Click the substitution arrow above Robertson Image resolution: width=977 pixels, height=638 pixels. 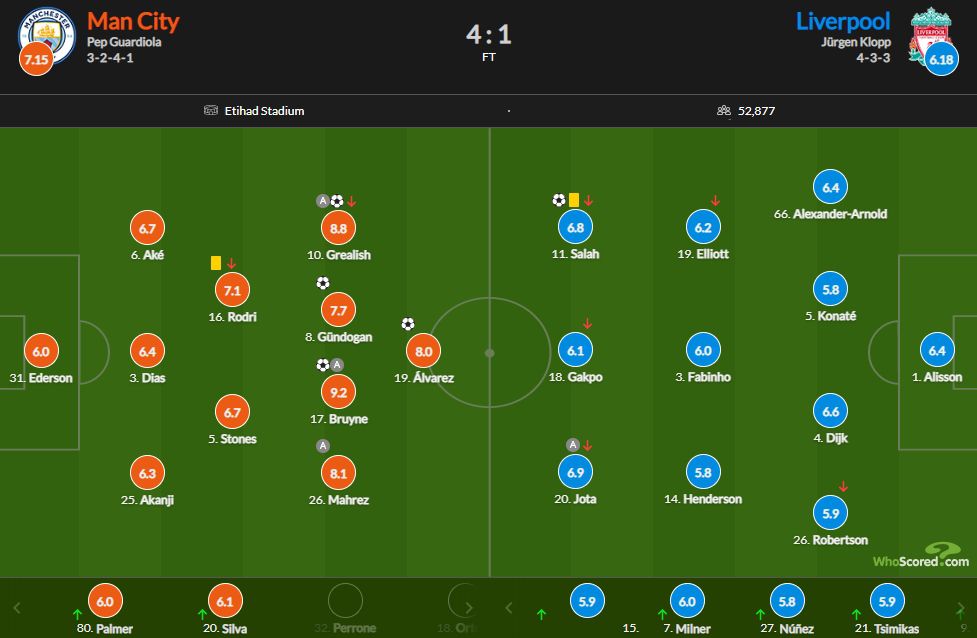[x=843, y=487]
